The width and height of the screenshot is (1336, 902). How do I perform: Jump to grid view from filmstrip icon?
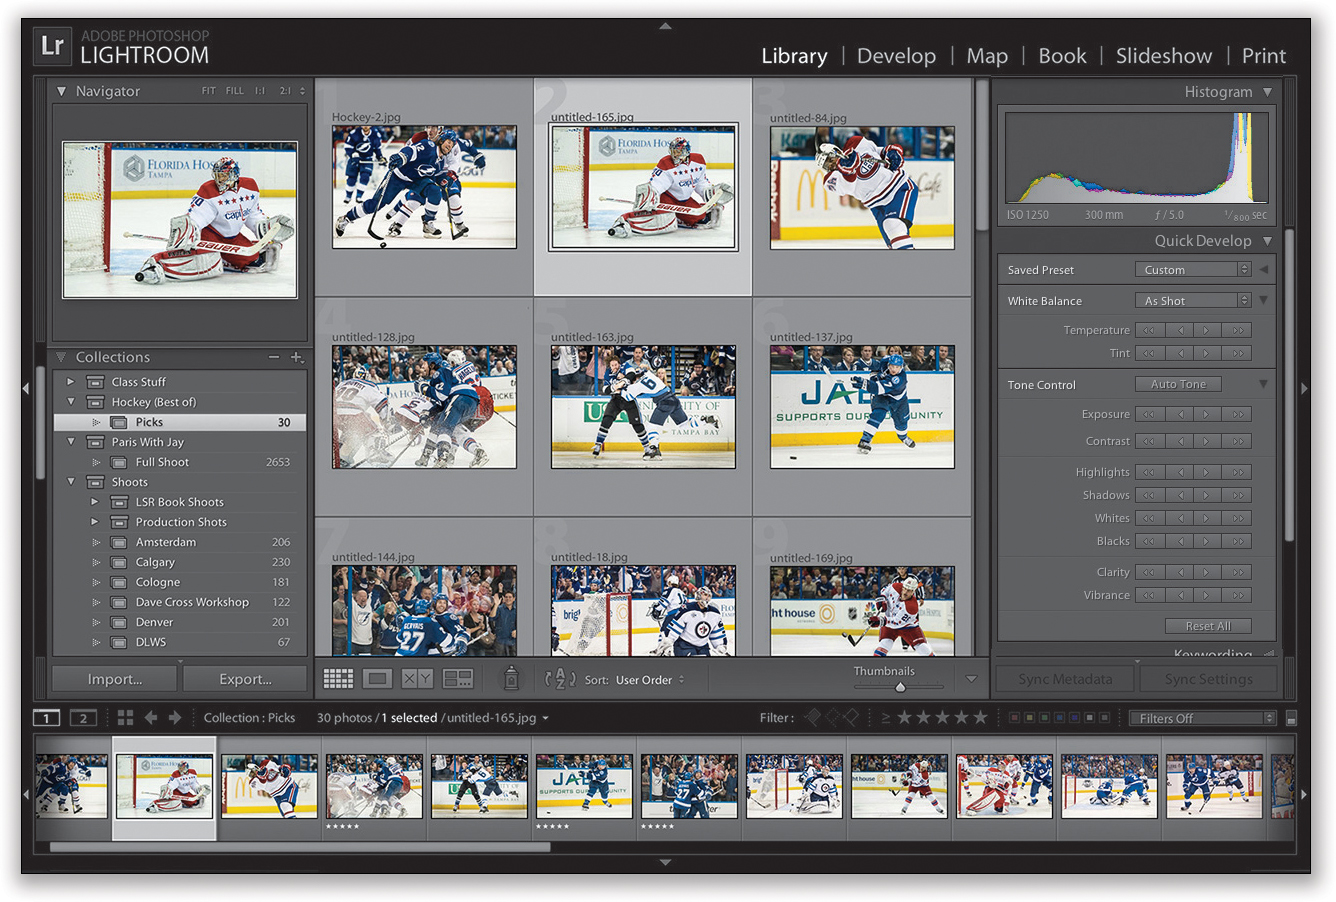point(125,718)
